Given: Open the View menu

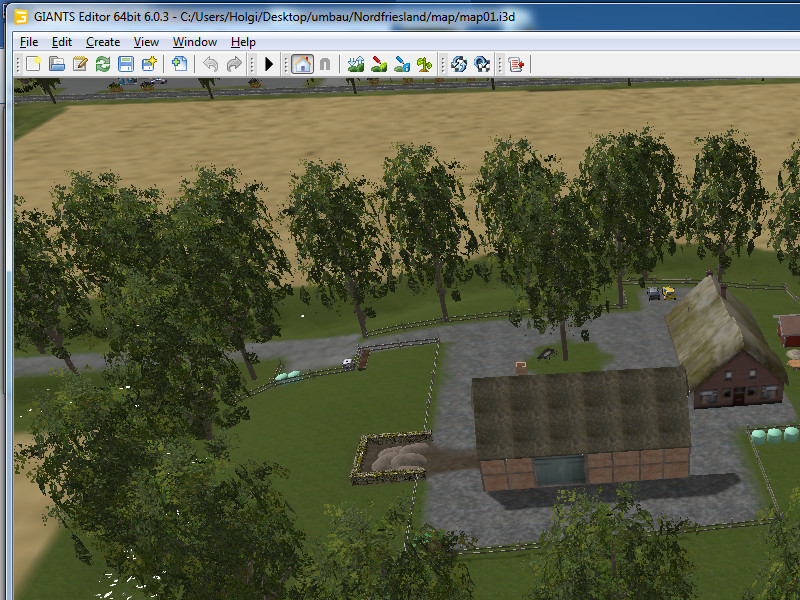Looking at the screenshot, I should click(146, 42).
